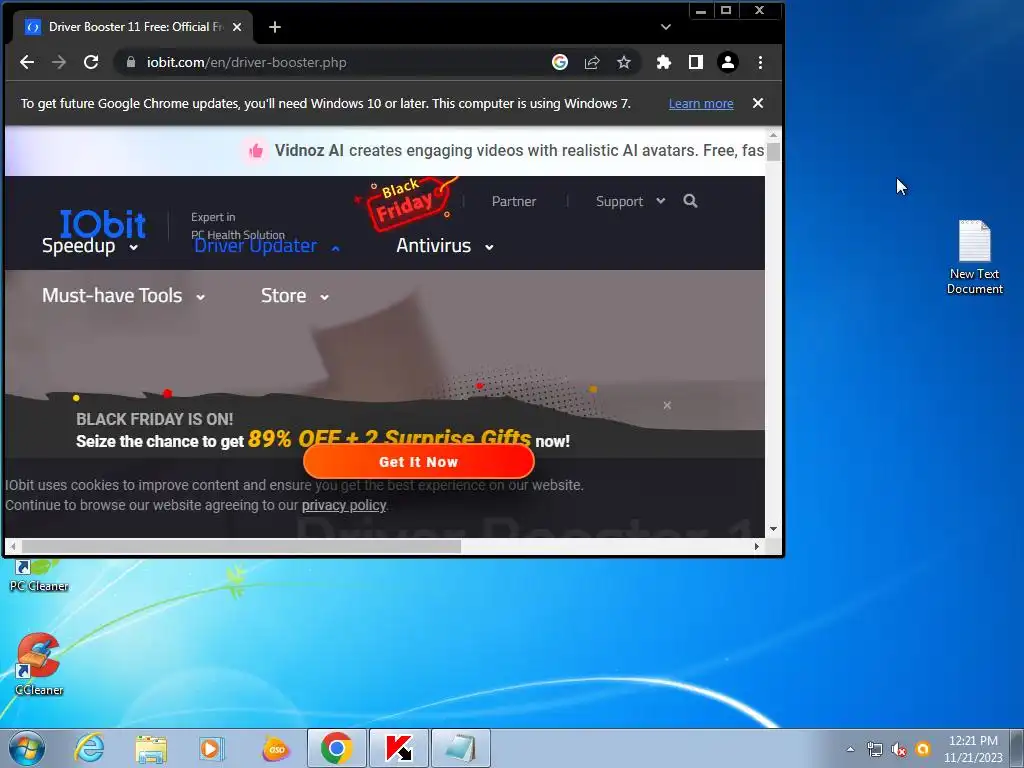Open Chrome extensions puzzle icon
The width and height of the screenshot is (1024, 768).
pos(664,62)
